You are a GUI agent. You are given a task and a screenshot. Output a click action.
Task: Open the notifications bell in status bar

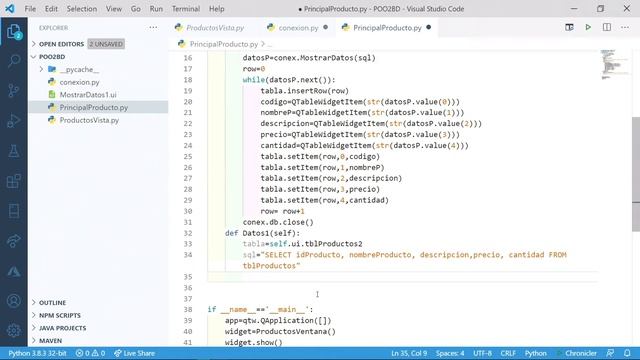pyautogui.click(x=627, y=353)
